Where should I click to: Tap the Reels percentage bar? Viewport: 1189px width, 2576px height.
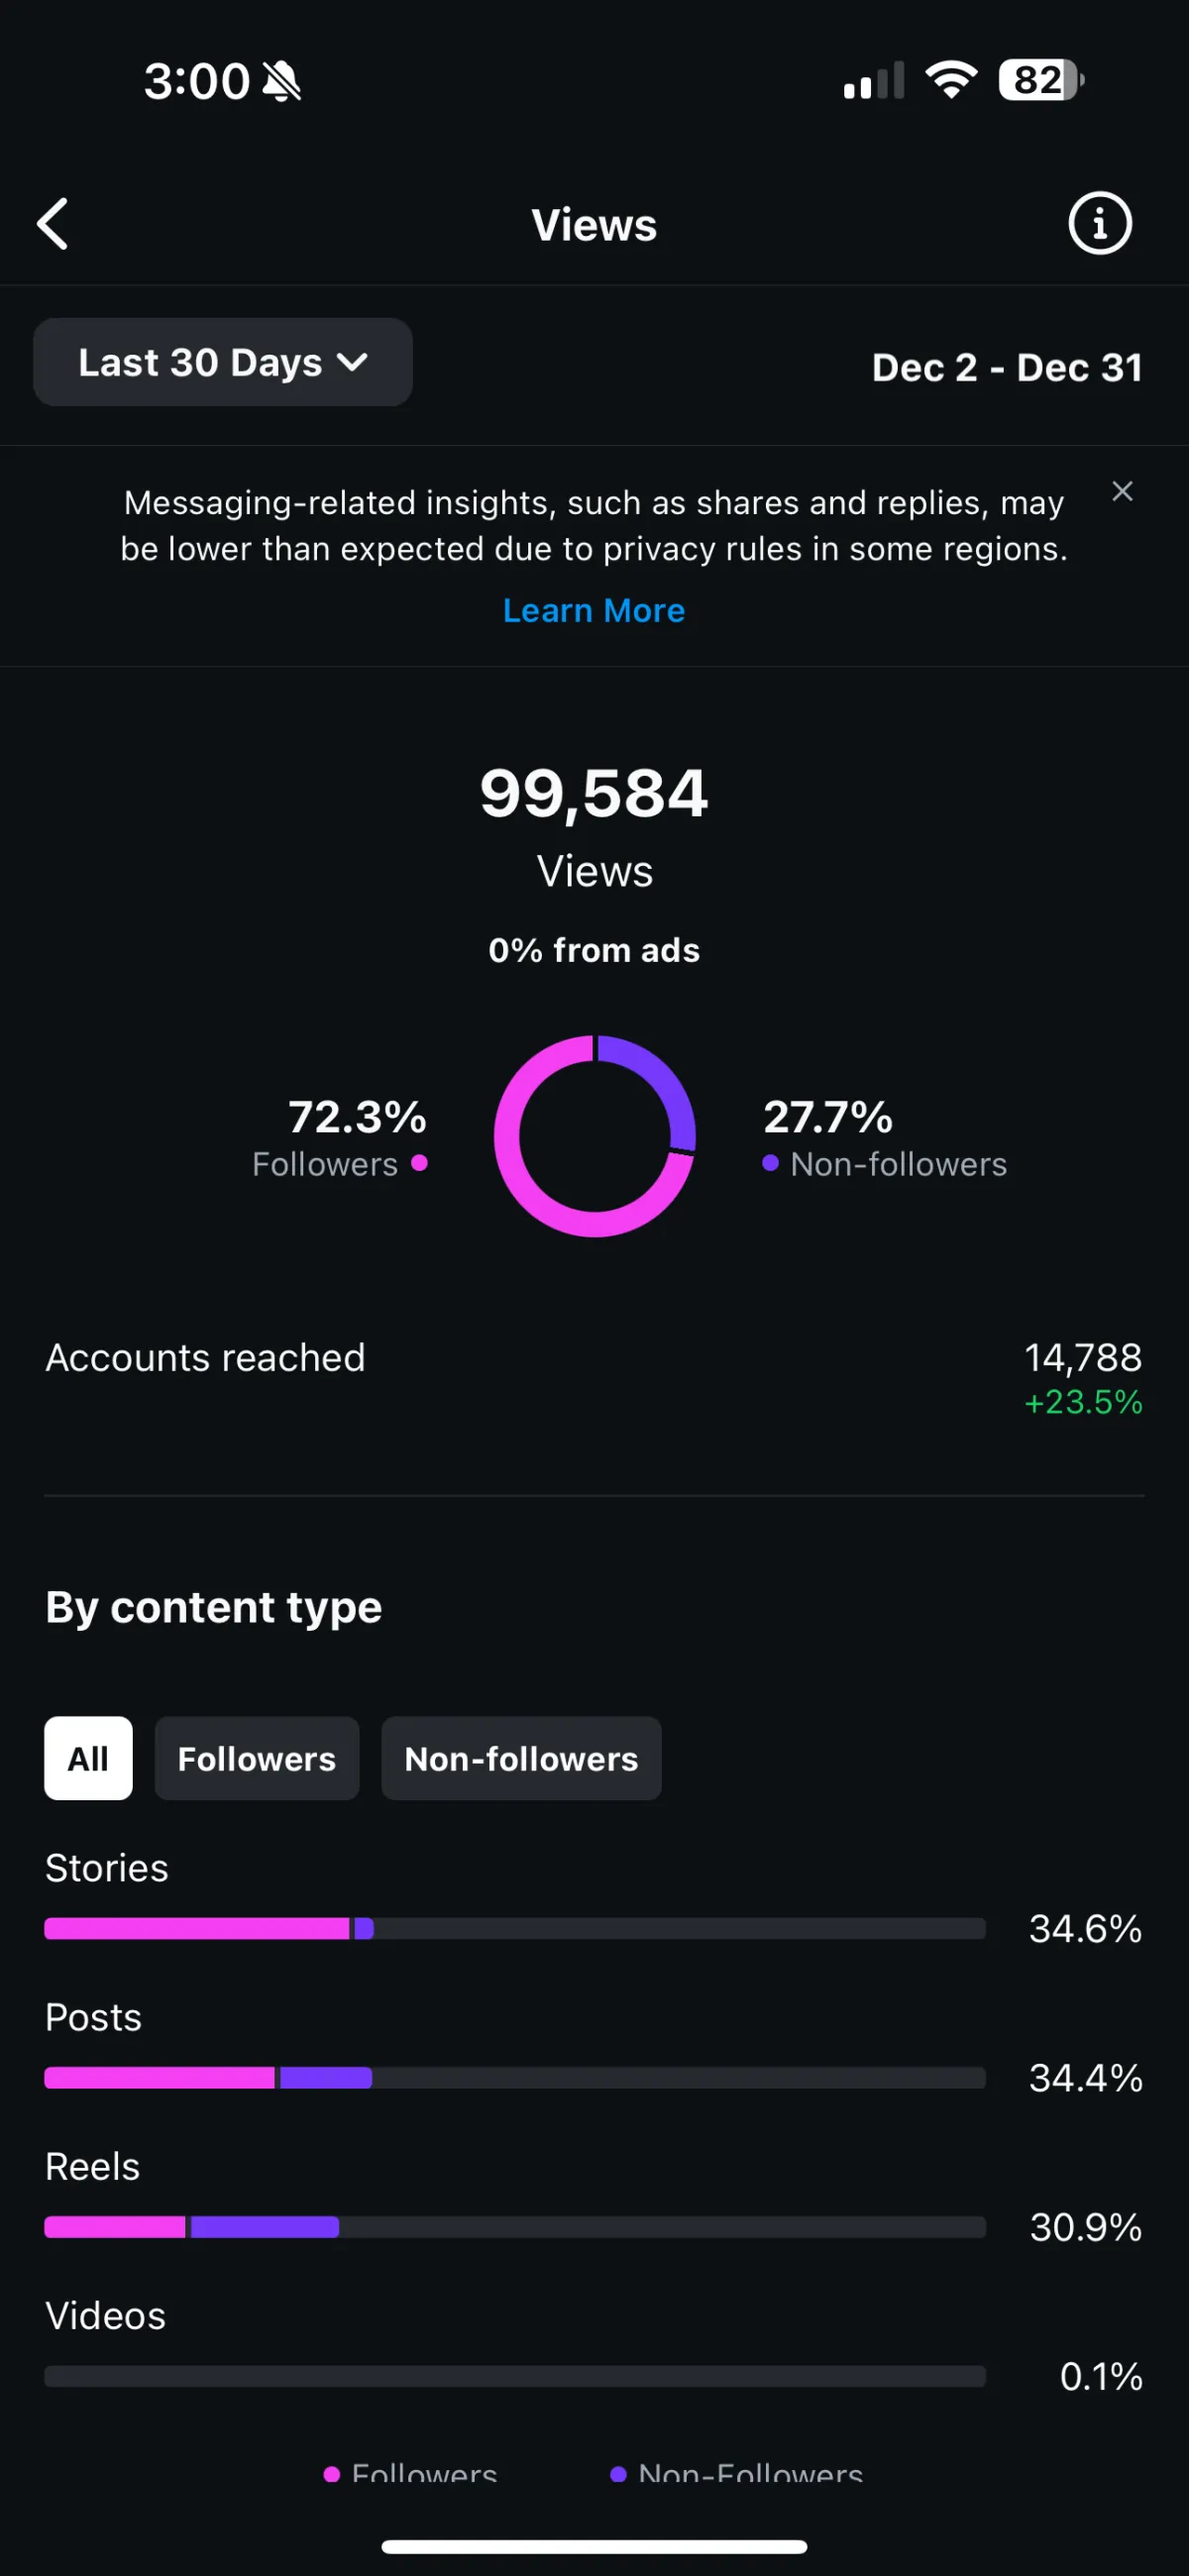[x=515, y=2227]
